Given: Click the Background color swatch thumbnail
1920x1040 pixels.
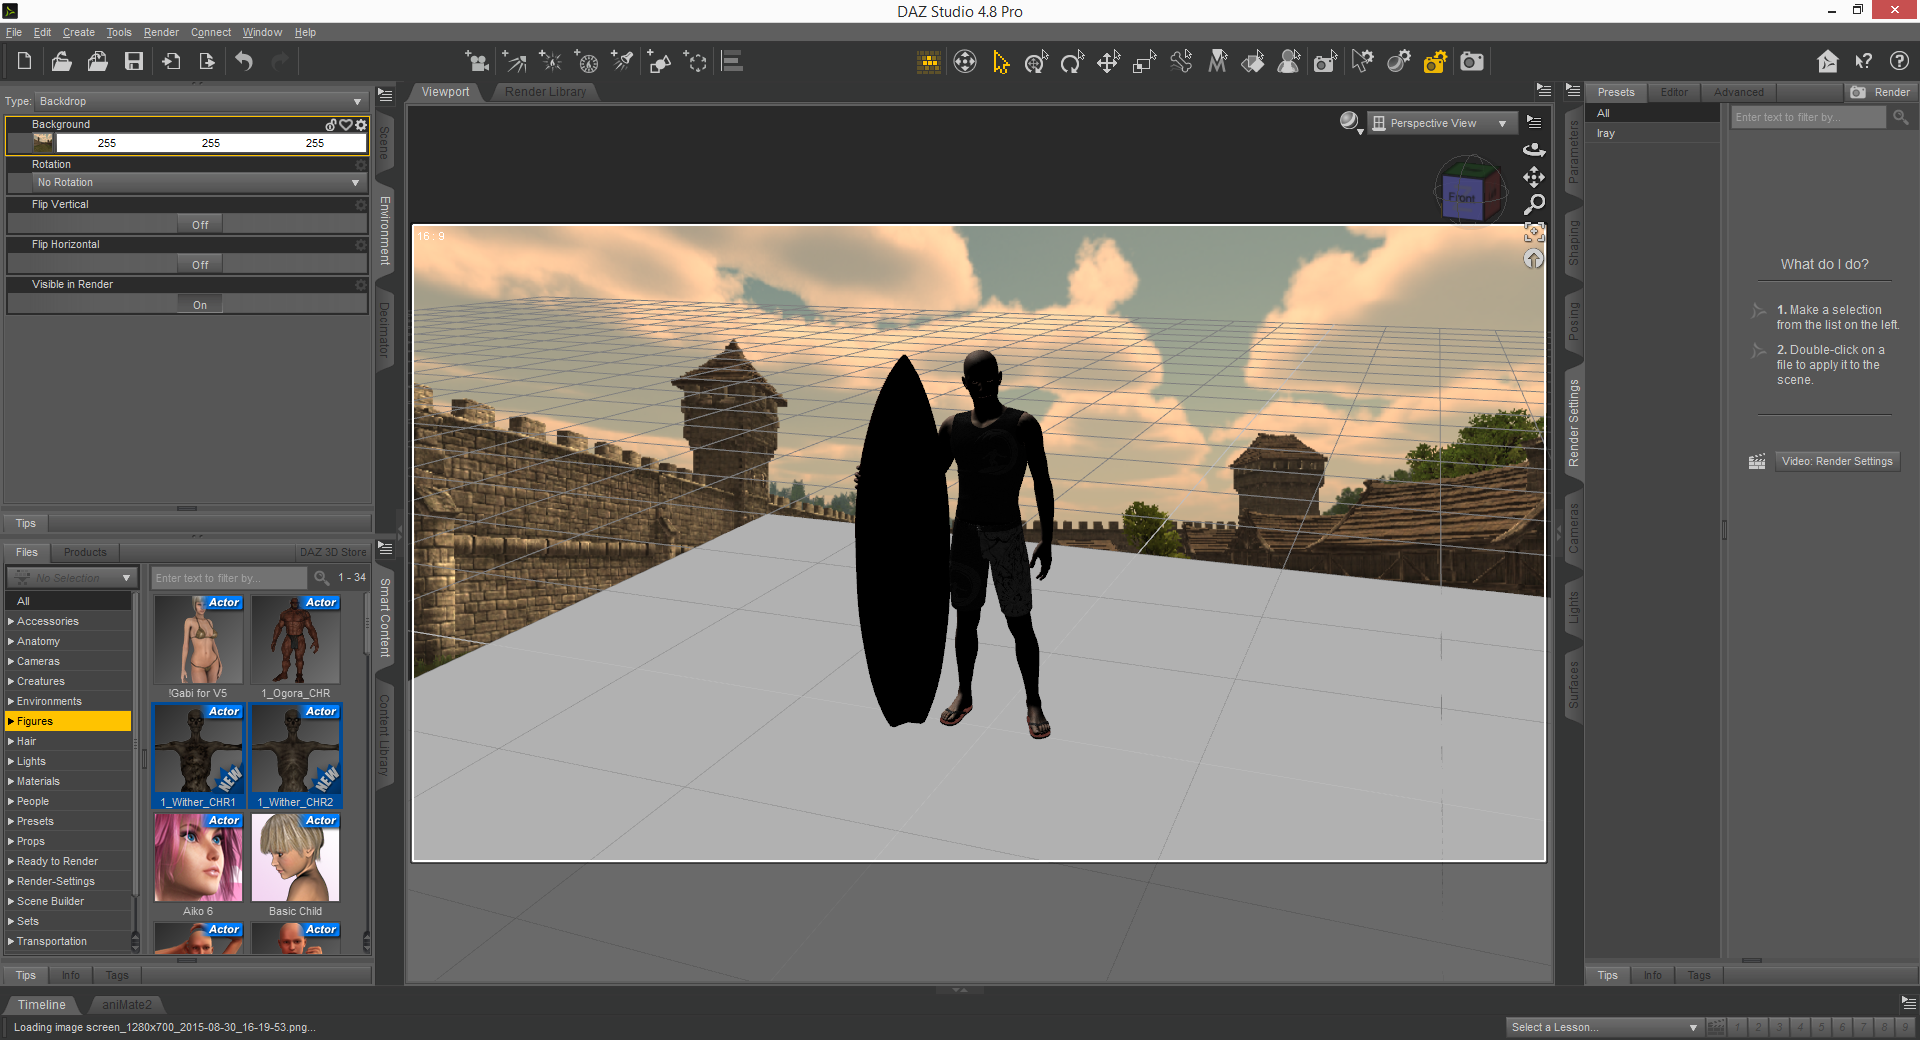Looking at the screenshot, I should 44,143.
